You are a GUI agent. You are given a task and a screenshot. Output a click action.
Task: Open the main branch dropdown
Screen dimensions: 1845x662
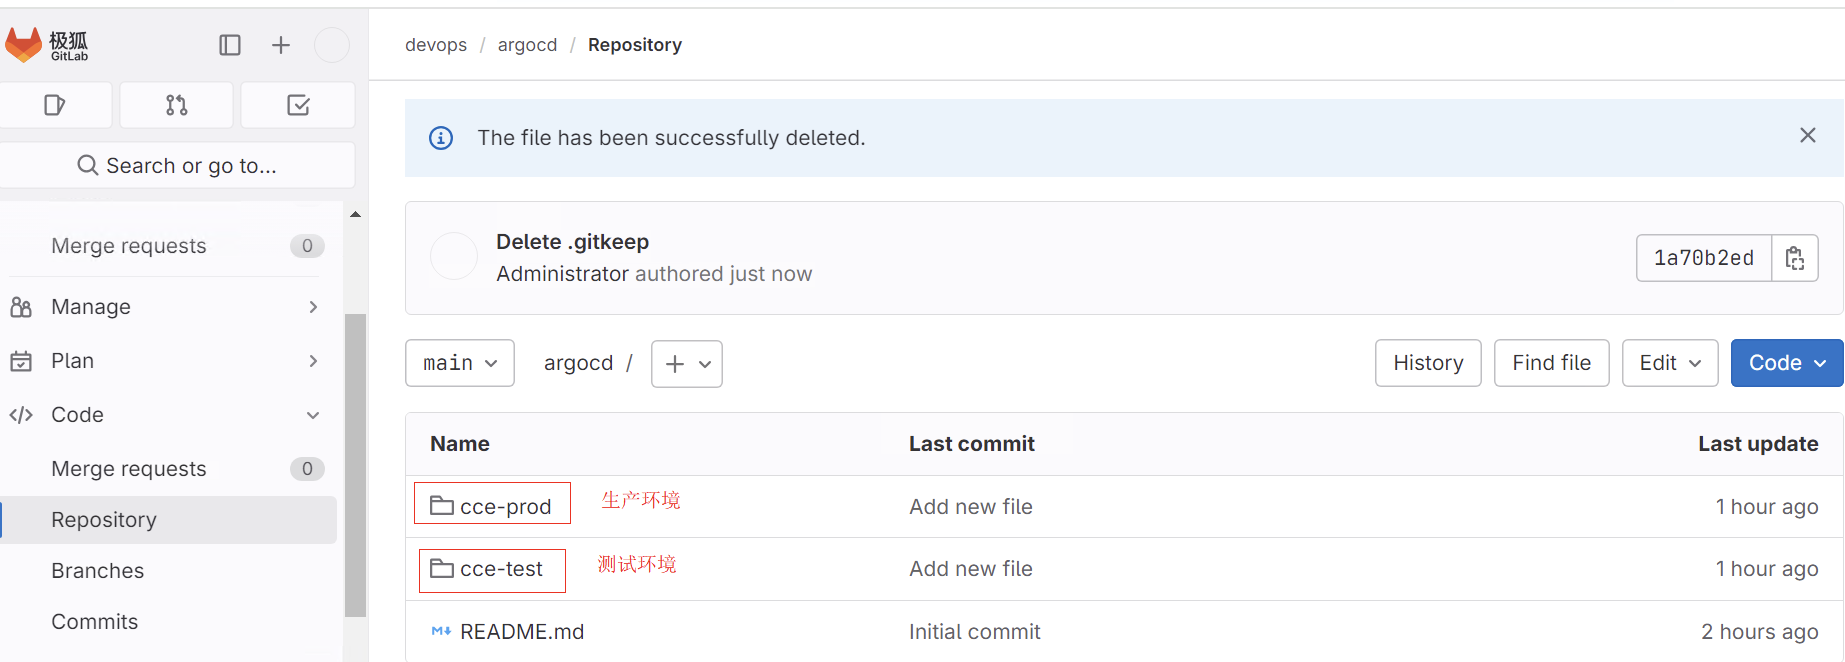460,363
